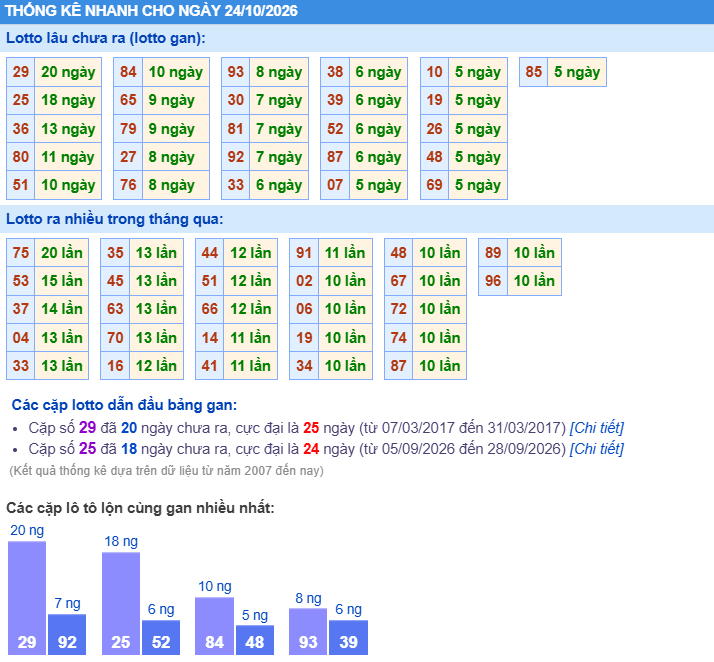Select the tall bar labeled 29 in the chart
This screenshot has width=714, height=662.
tap(27, 598)
